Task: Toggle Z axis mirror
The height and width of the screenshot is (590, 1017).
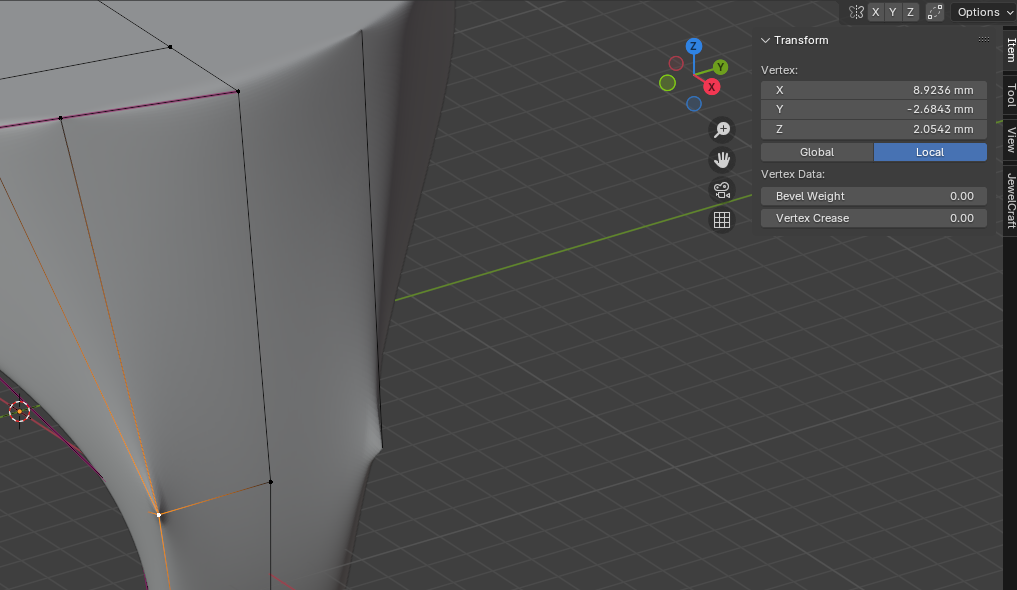Action: pyautogui.click(x=910, y=12)
